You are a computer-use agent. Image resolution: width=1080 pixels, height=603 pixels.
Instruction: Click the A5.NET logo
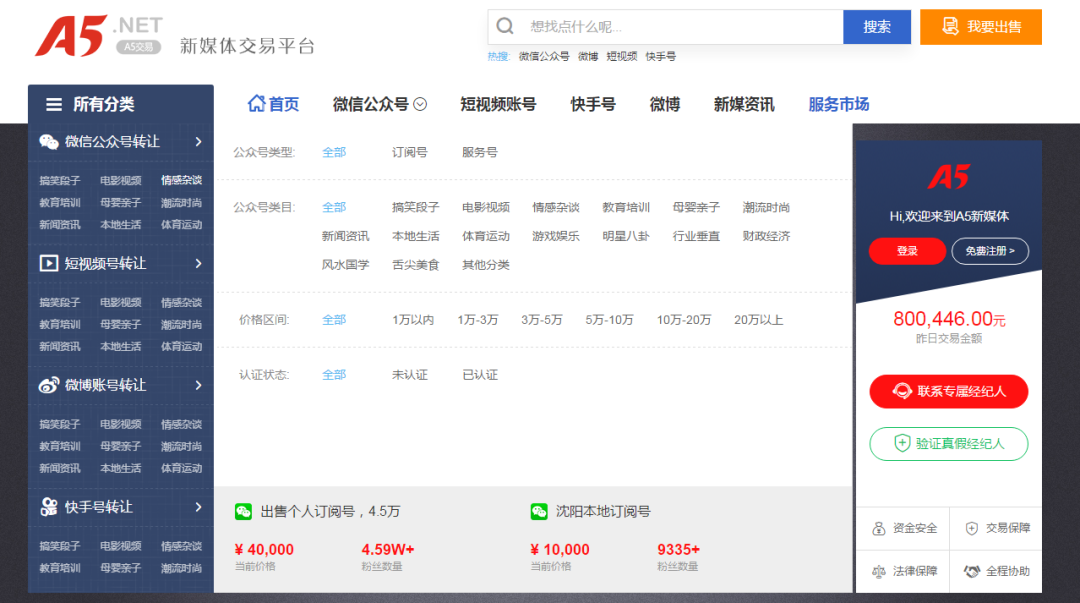[100, 36]
